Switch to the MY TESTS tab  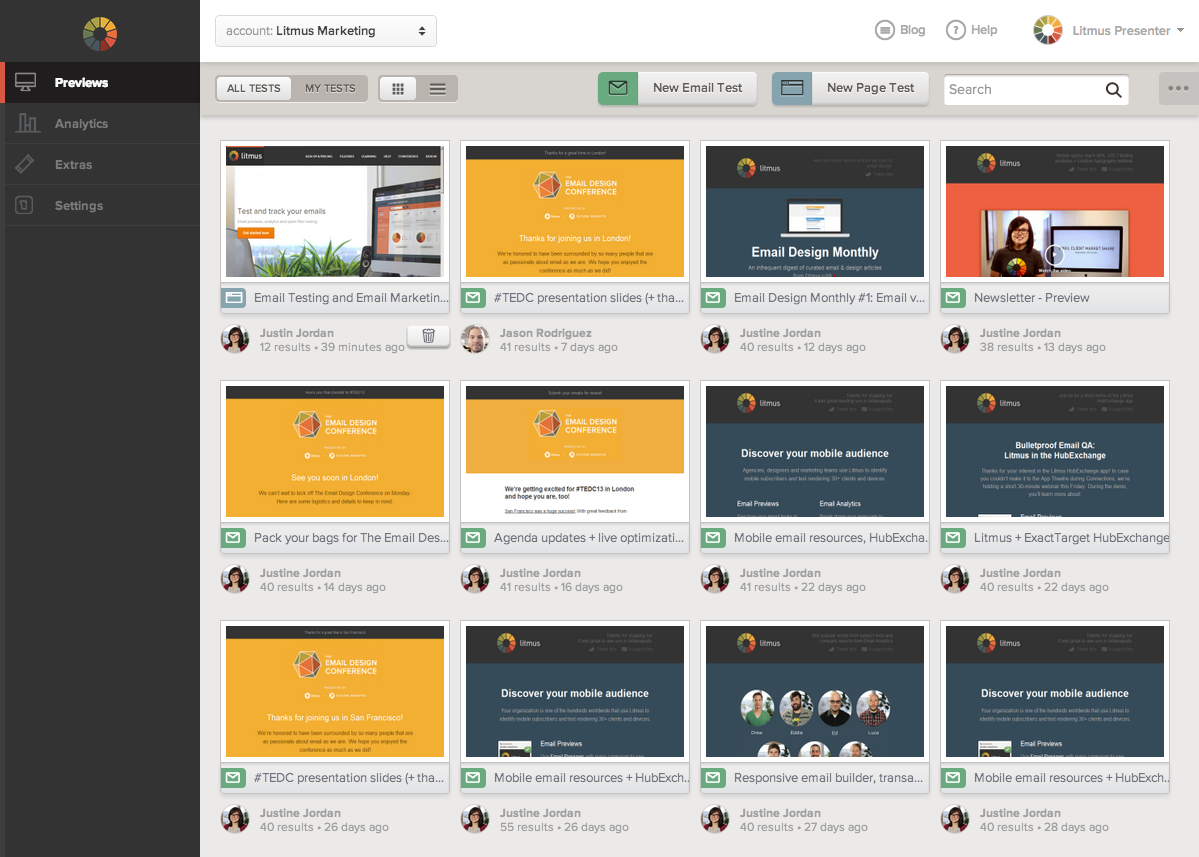(330, 89)
